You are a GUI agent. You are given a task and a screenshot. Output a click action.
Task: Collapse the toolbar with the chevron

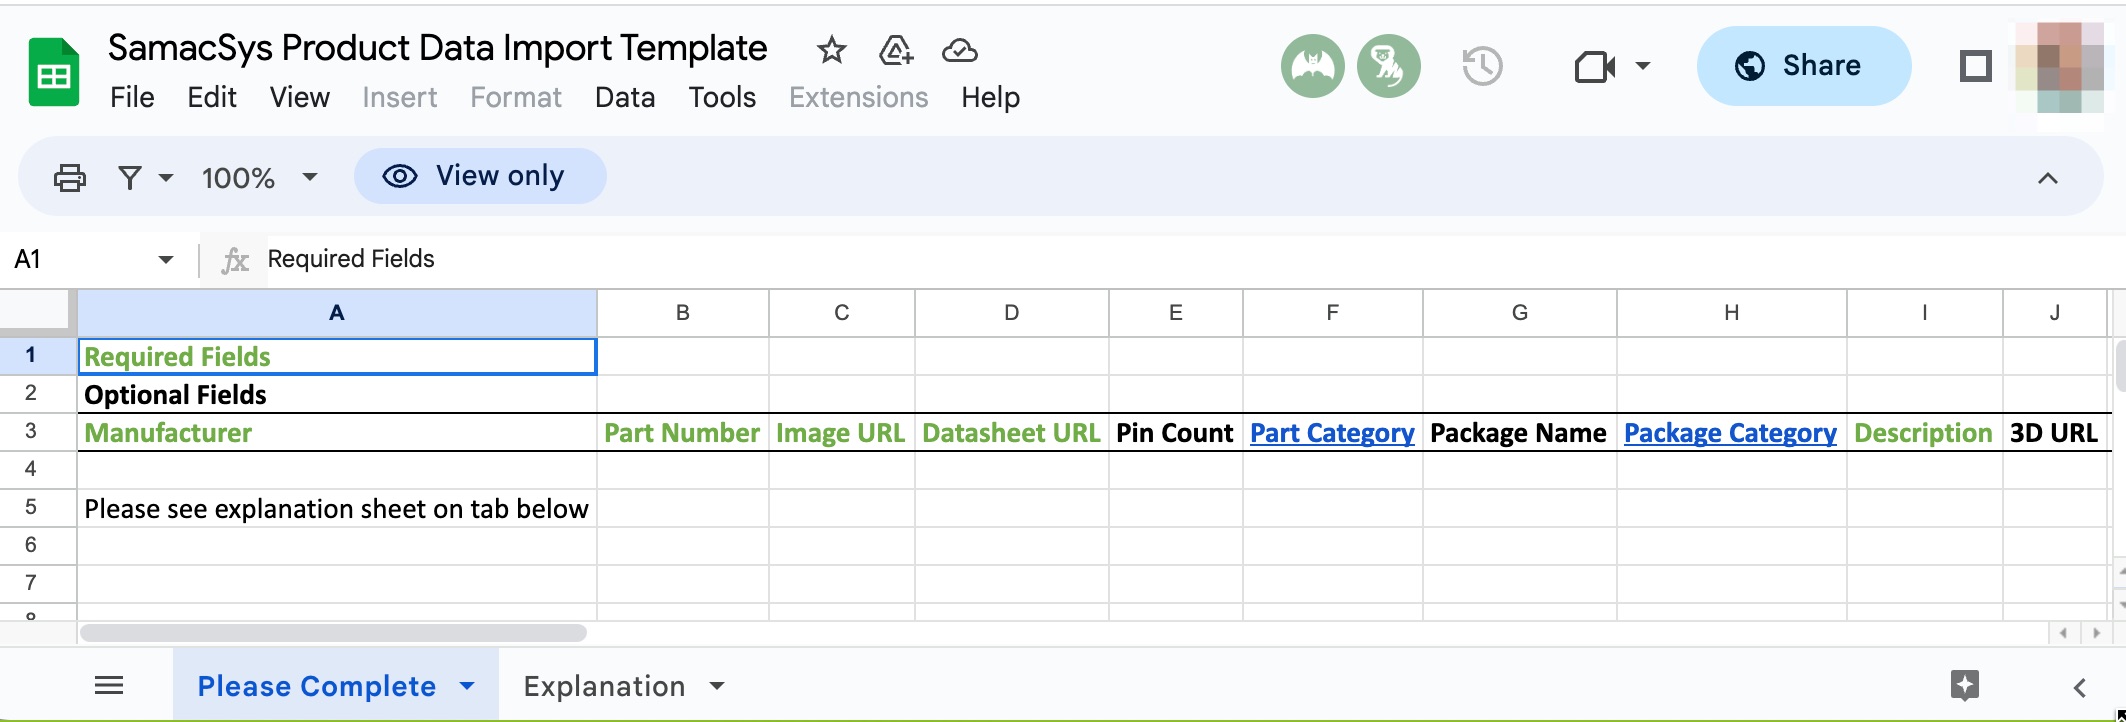pos(2047,178)
